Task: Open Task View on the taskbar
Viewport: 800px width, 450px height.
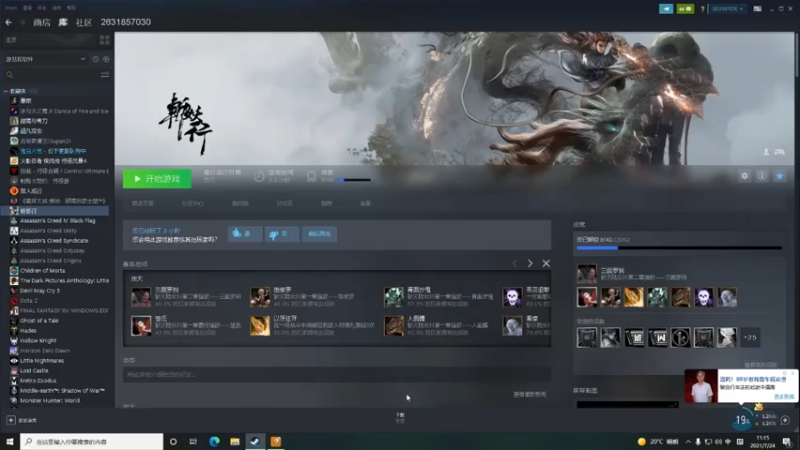Action: coord(193,441)
